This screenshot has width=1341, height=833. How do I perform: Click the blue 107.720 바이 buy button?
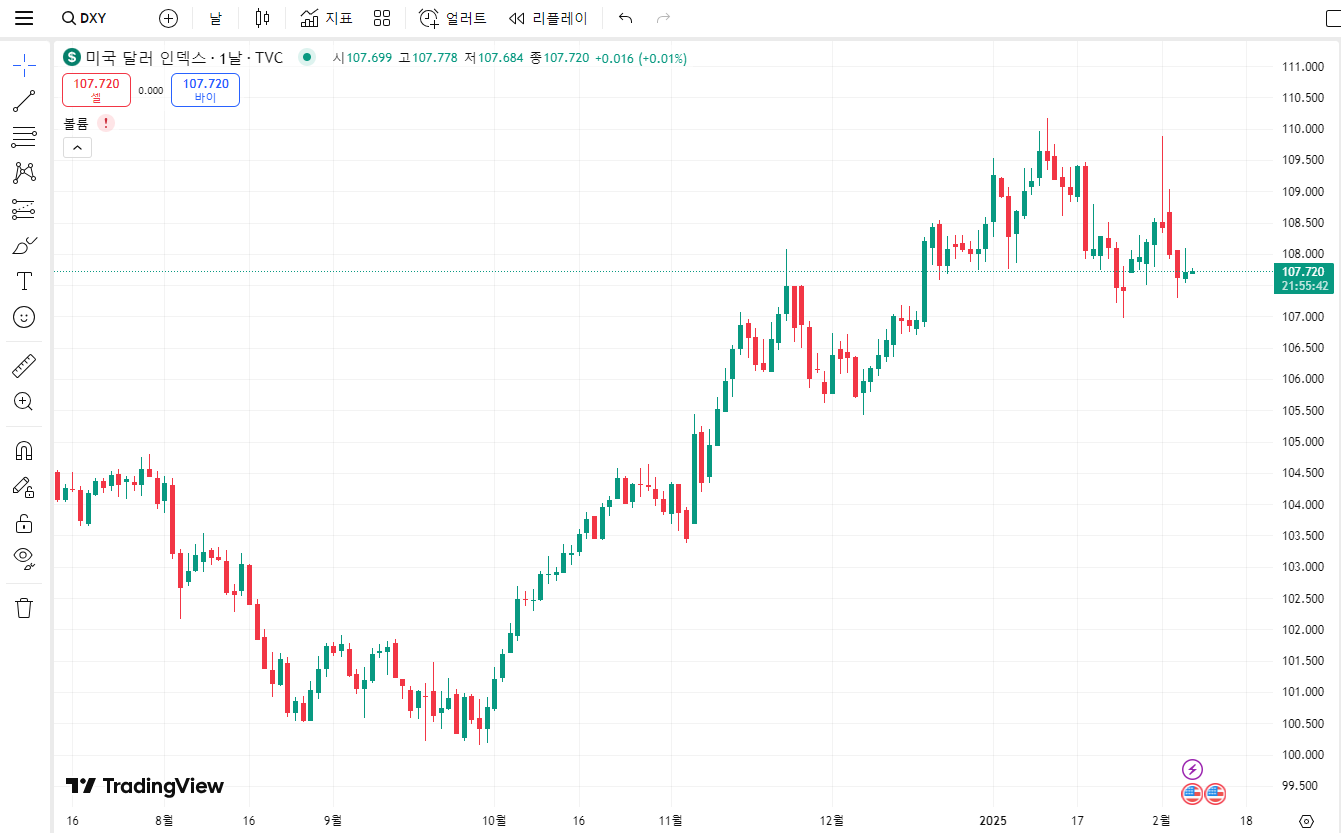(205, 90)
